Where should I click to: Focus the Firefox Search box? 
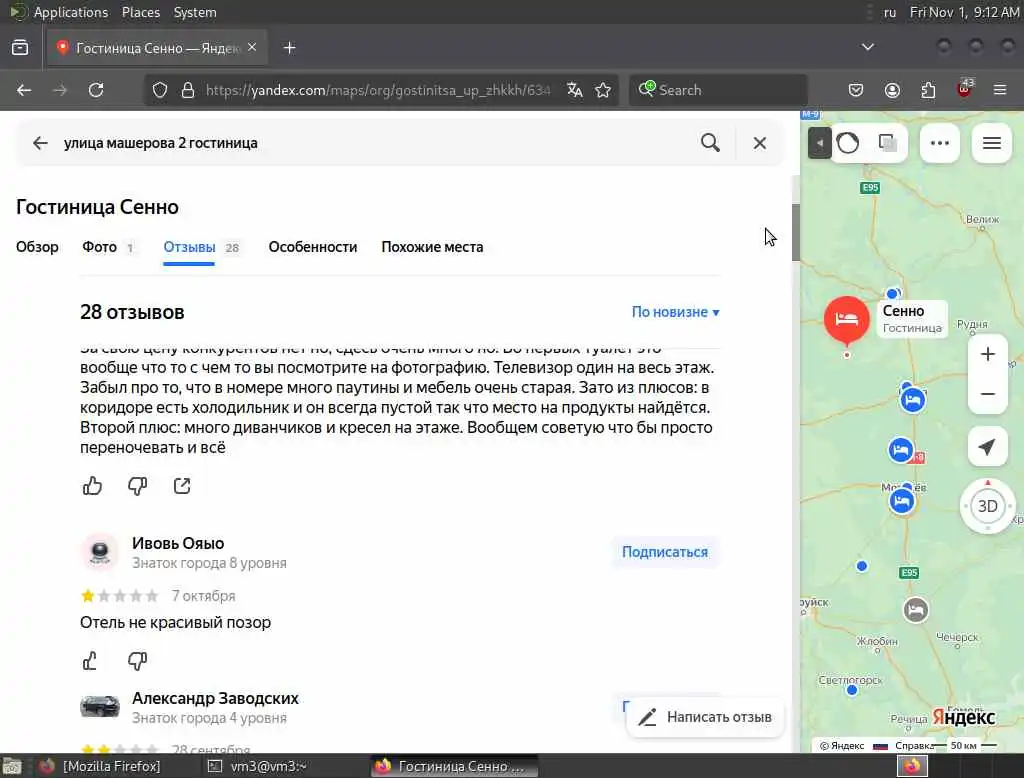click(x=718, y=90)
